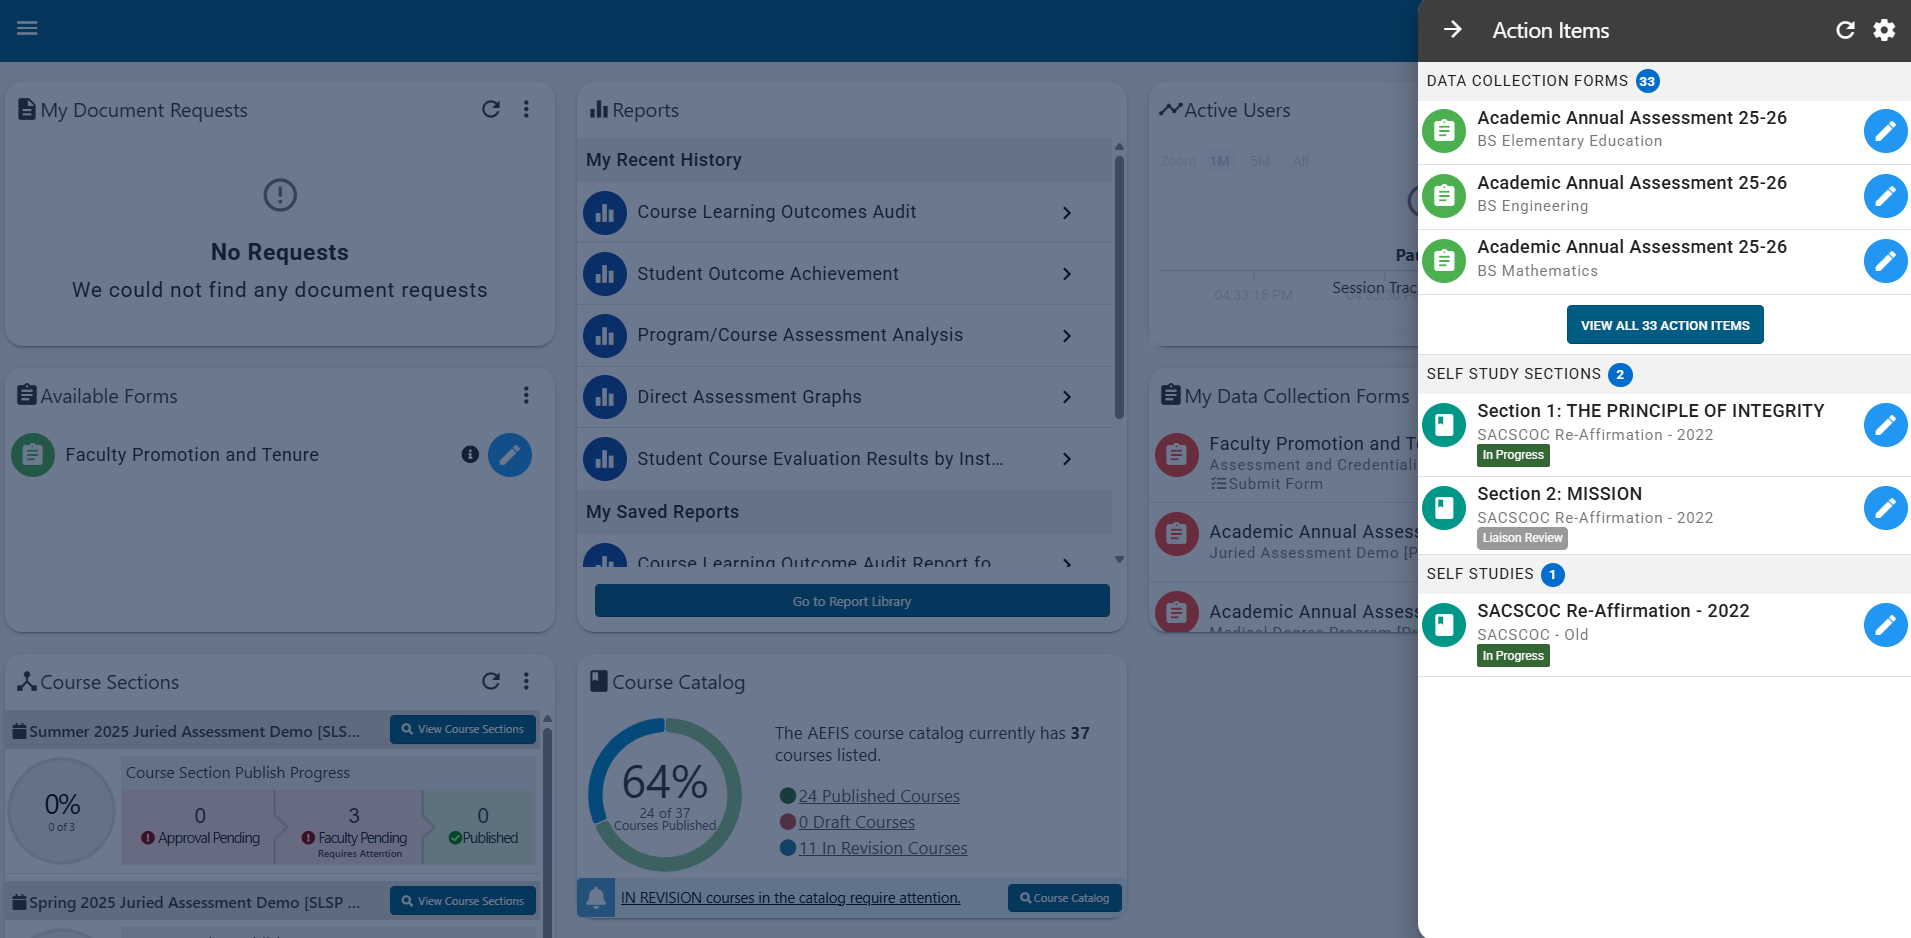Screen dimensions: 1911x938
Task: Click the course catalog alert bell icon
Action: coord(596,897)
